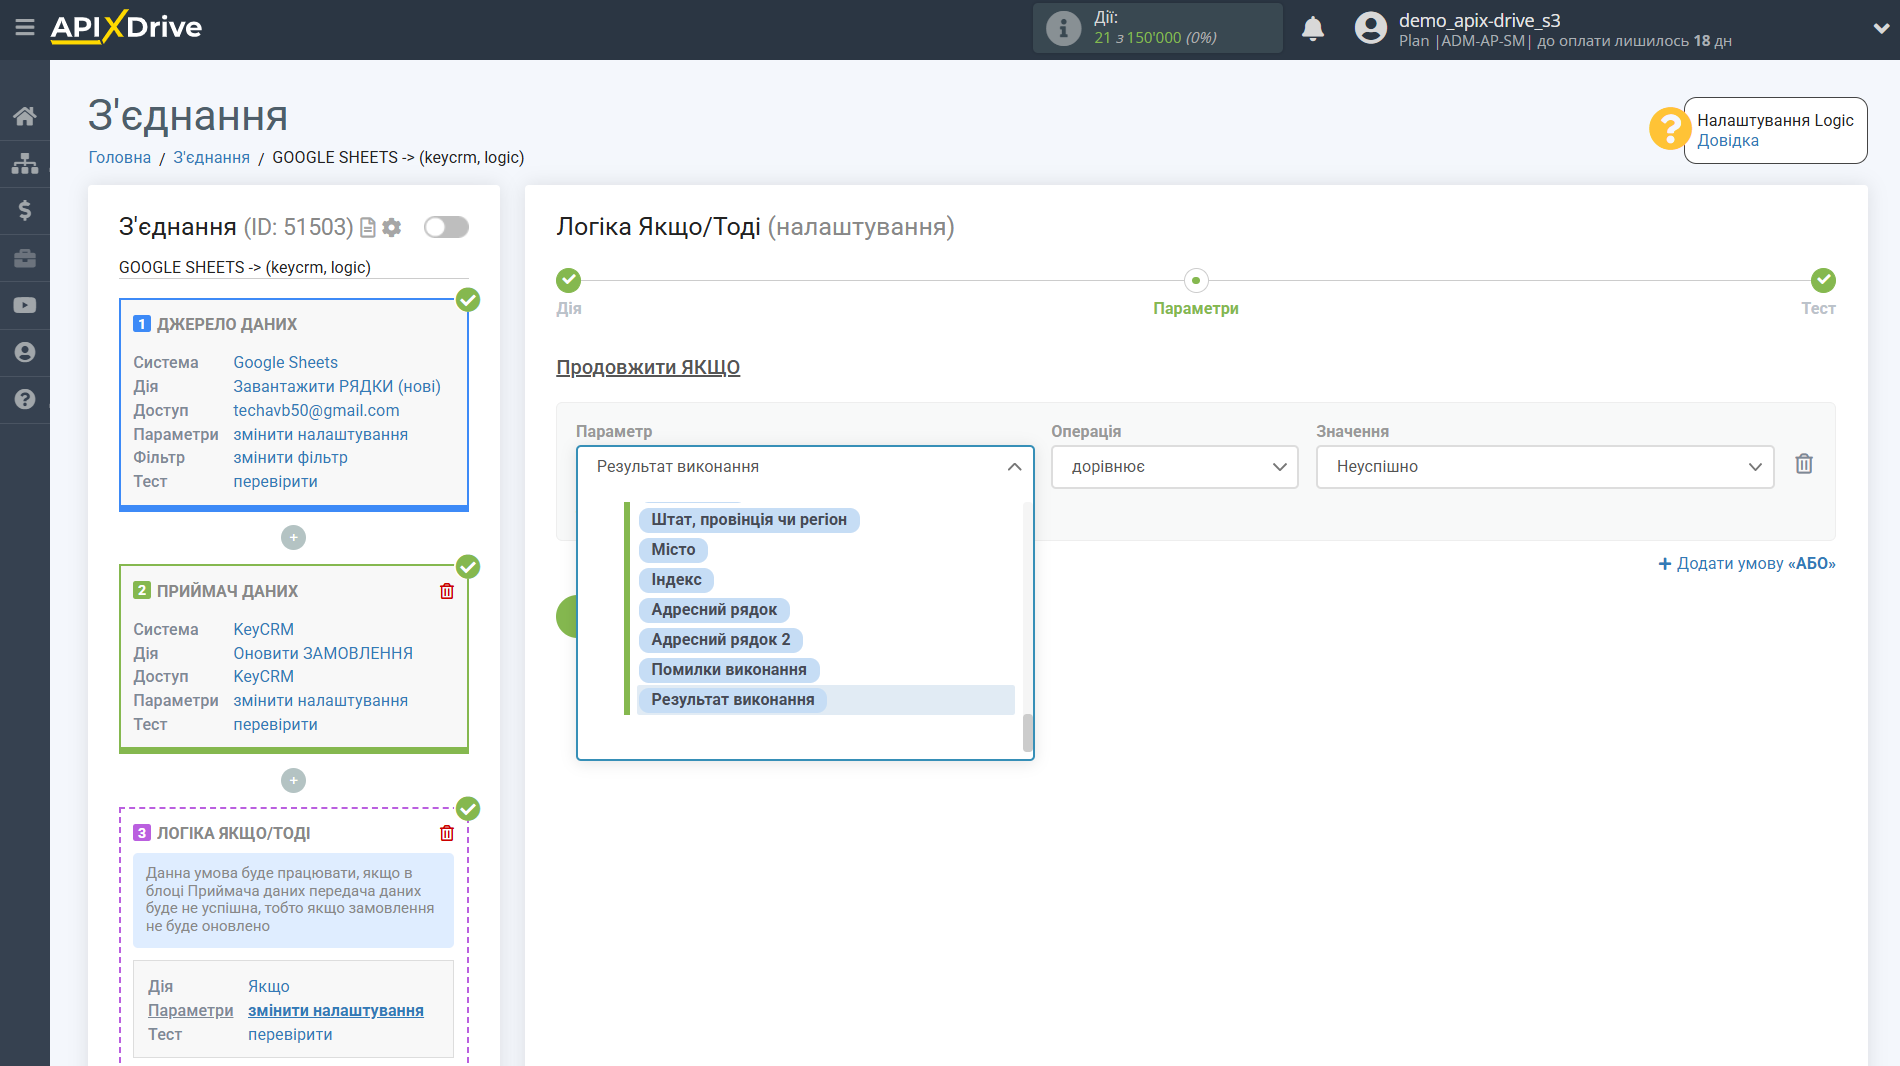Click receiver 'перевірити' test link

[x=275, y=725]
